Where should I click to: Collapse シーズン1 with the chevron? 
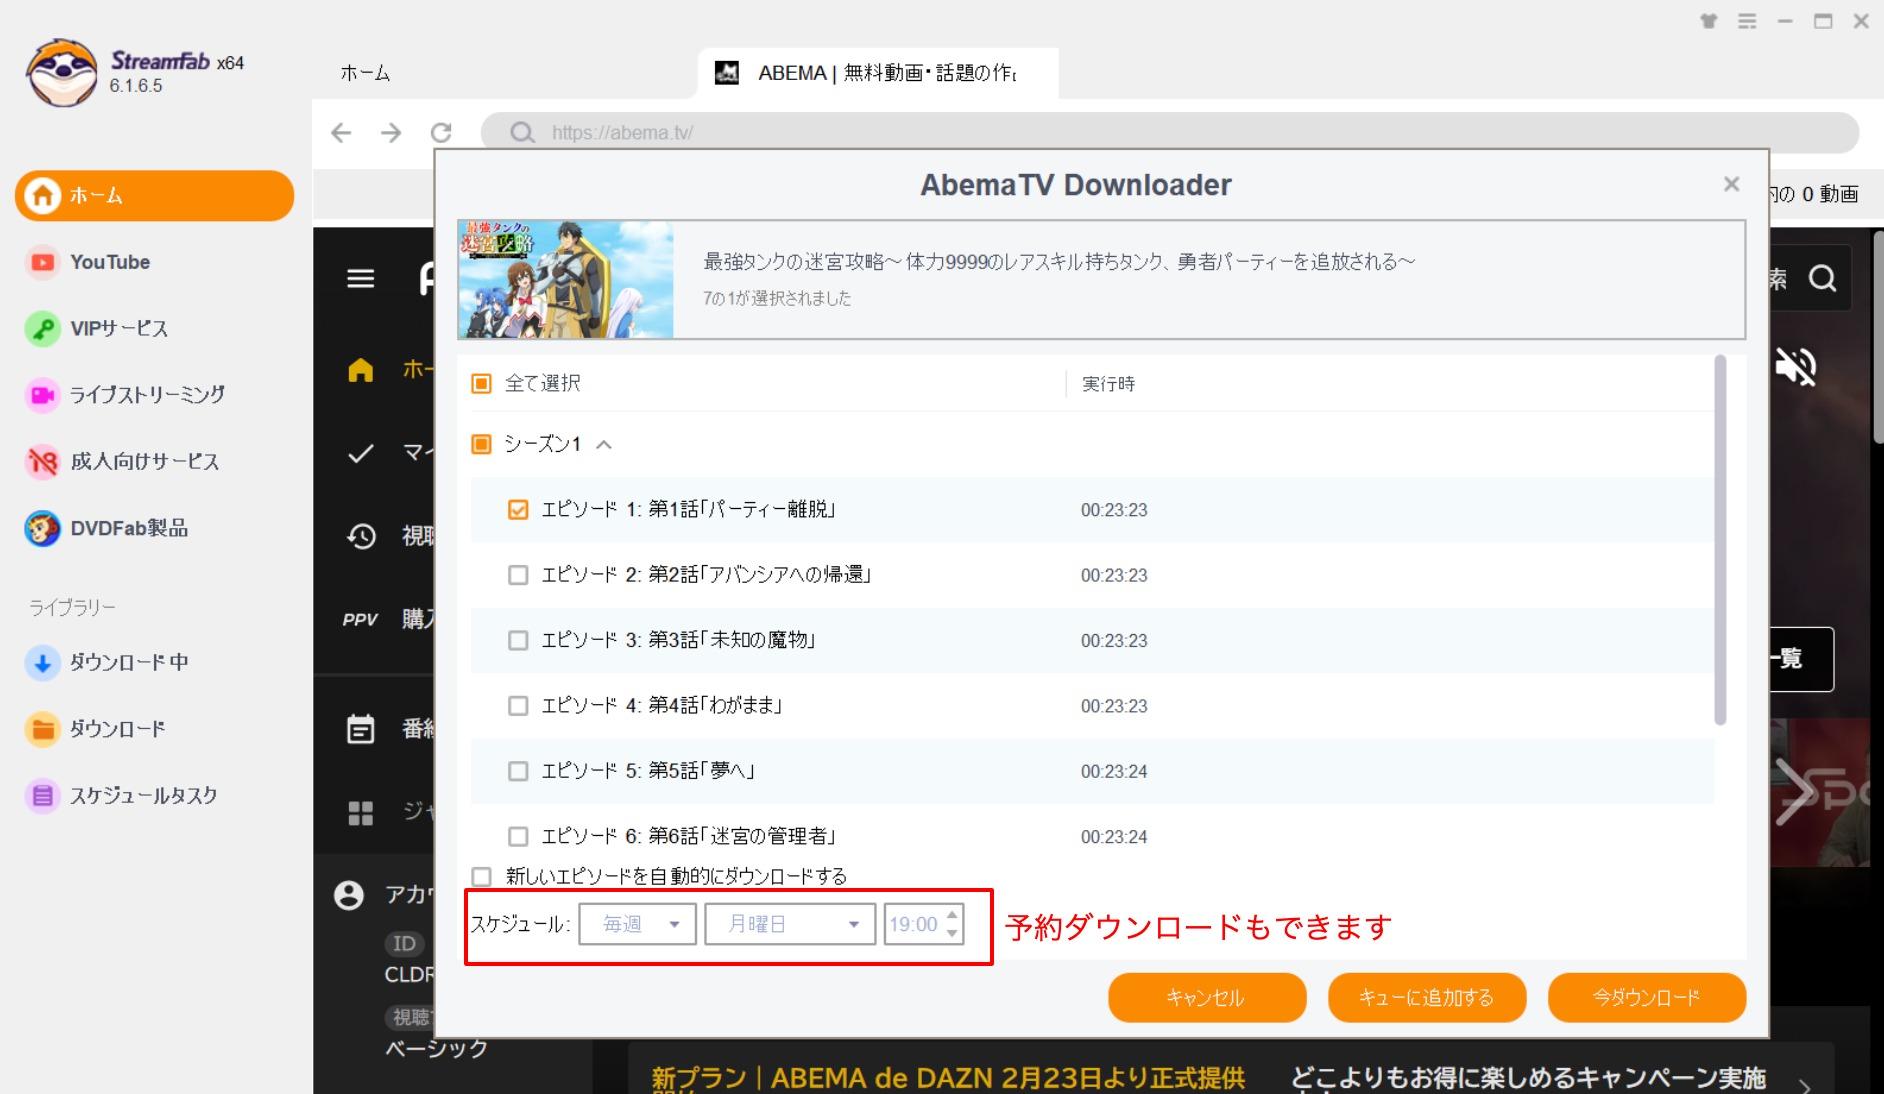(x=604, y=445)
